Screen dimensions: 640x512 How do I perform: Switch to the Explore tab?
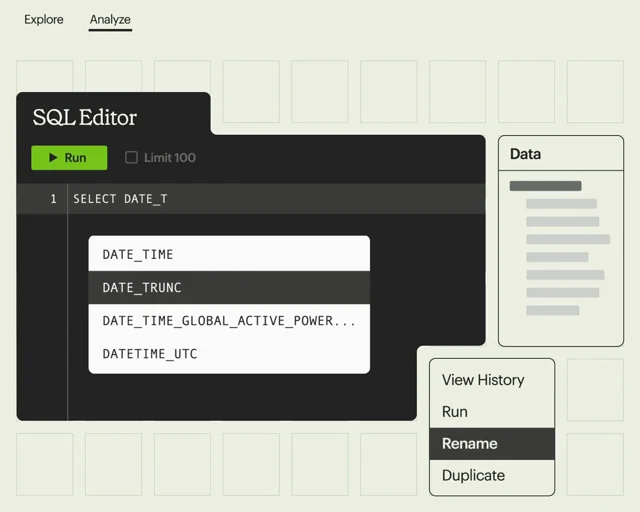coord(44,19)
